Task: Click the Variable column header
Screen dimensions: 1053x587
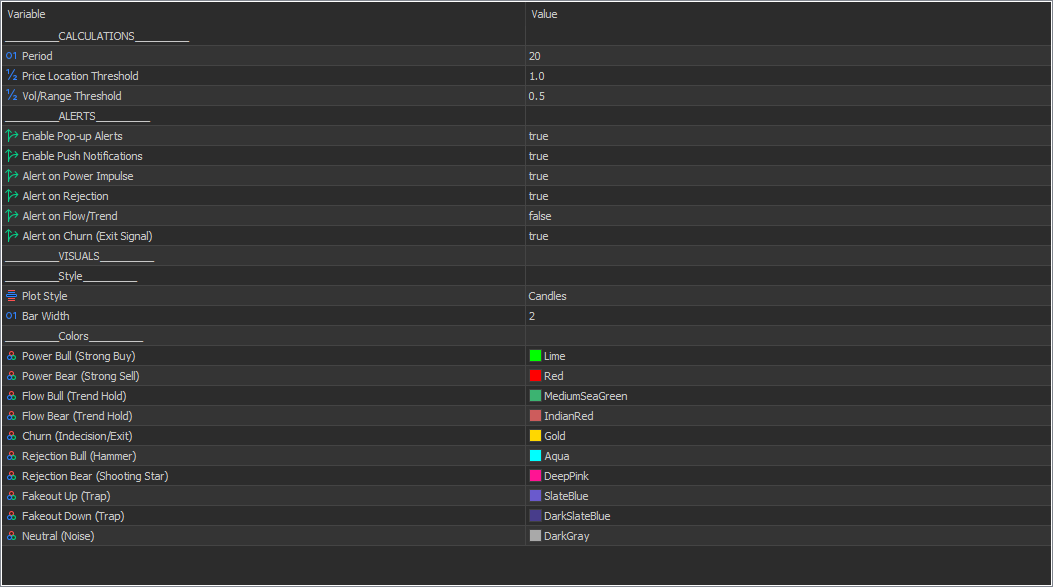Action: pyautogui.click(x=26, y=14)
